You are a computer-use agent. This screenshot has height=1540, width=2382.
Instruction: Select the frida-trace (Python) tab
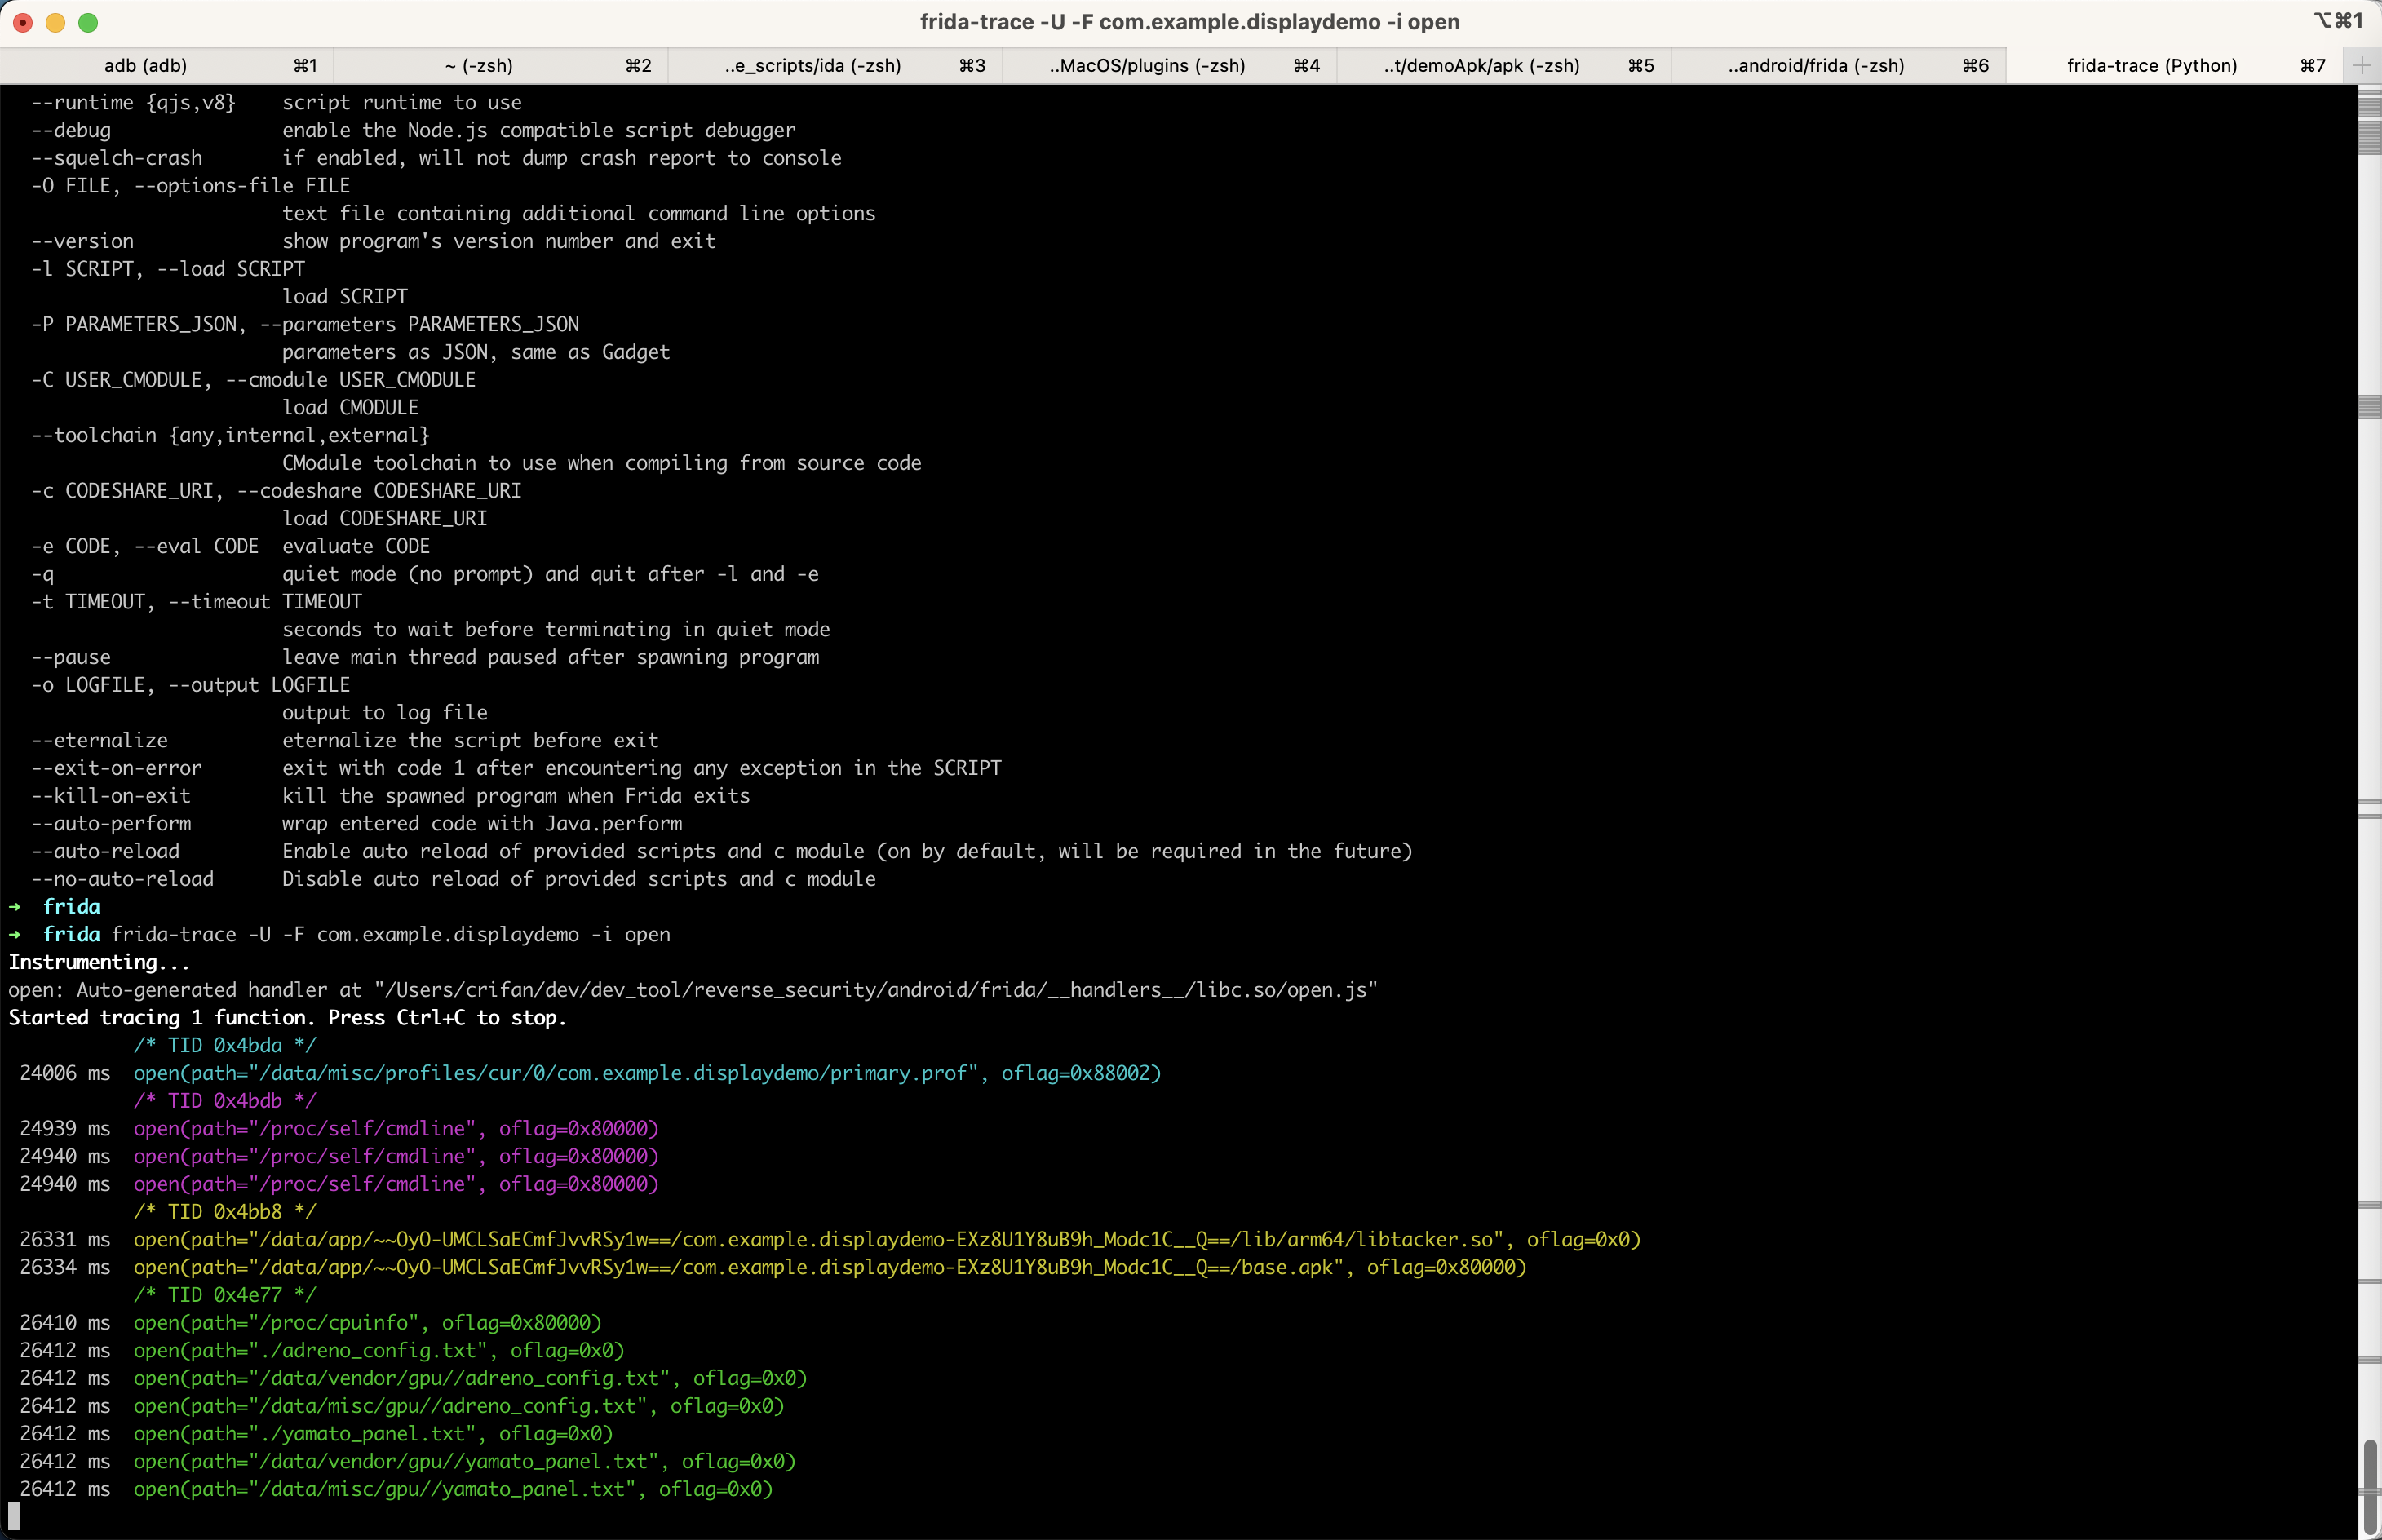pos(2174,65)
